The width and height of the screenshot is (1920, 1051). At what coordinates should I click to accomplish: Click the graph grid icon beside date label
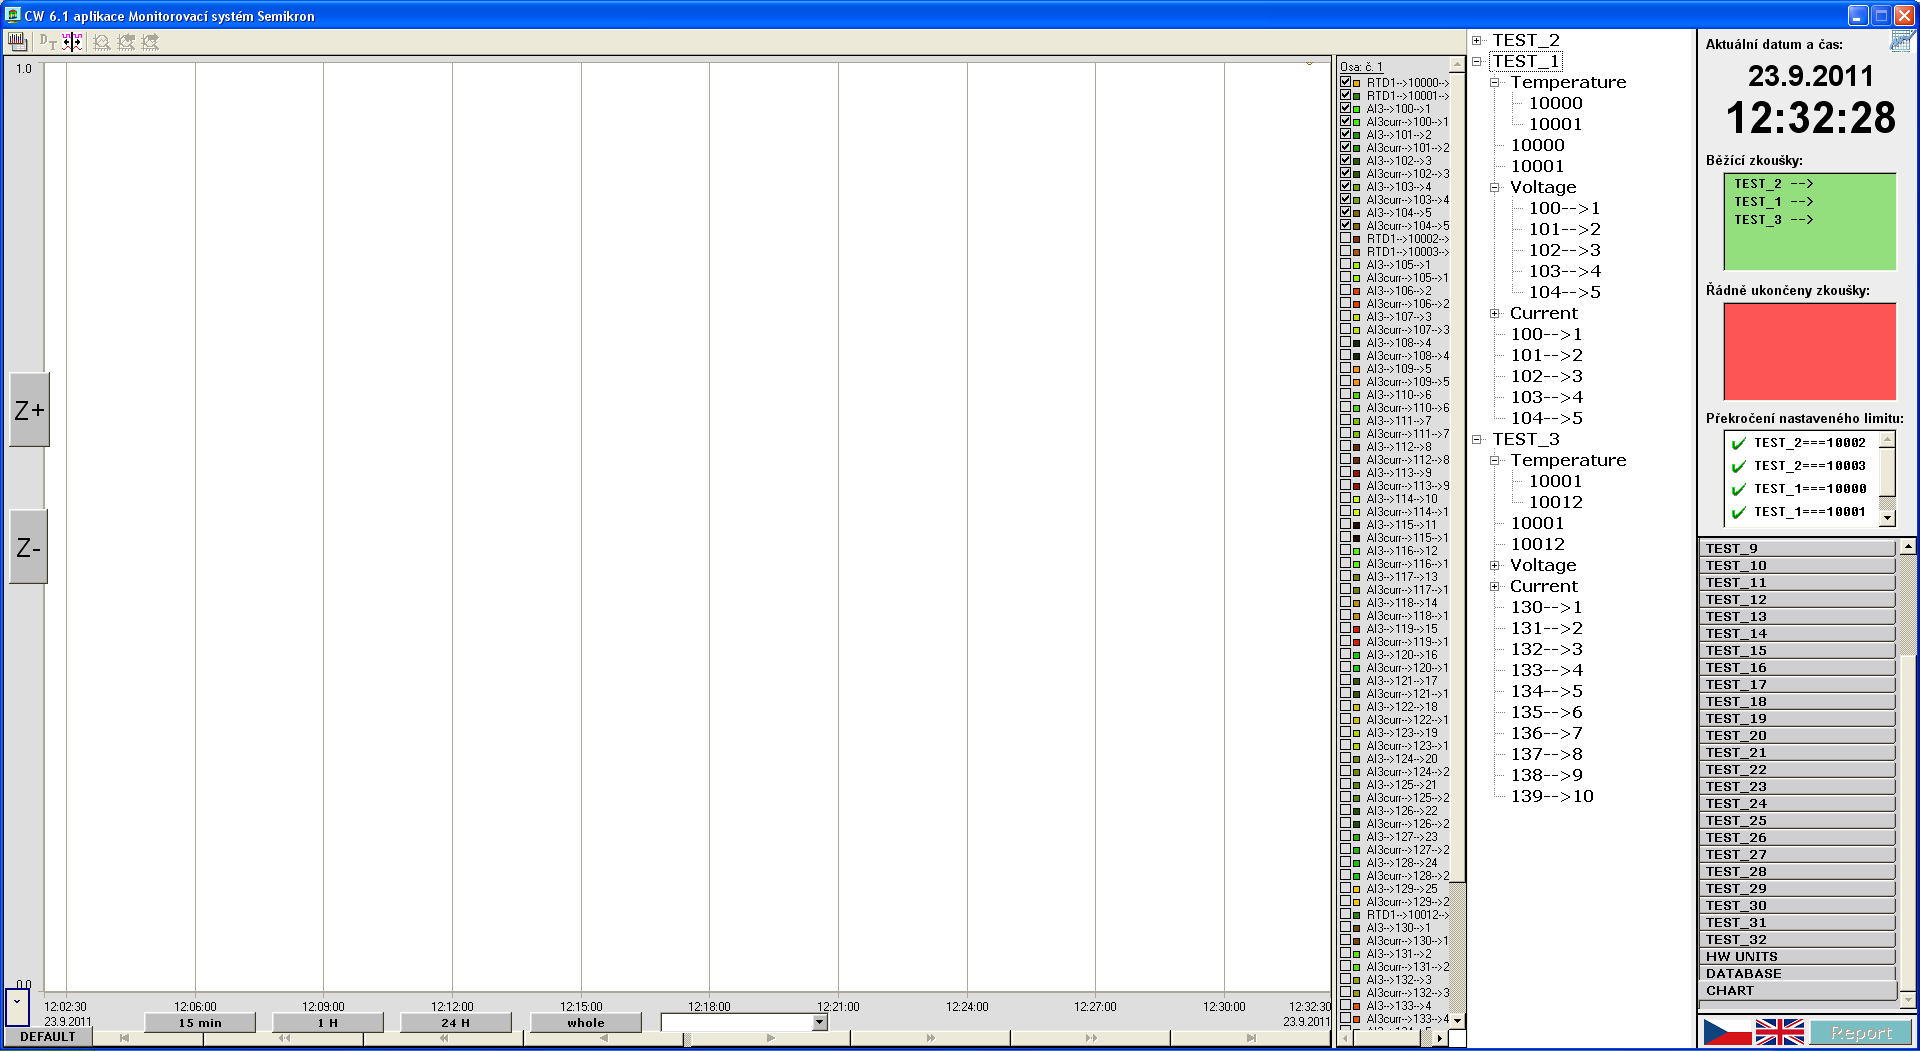[1902, 41]
